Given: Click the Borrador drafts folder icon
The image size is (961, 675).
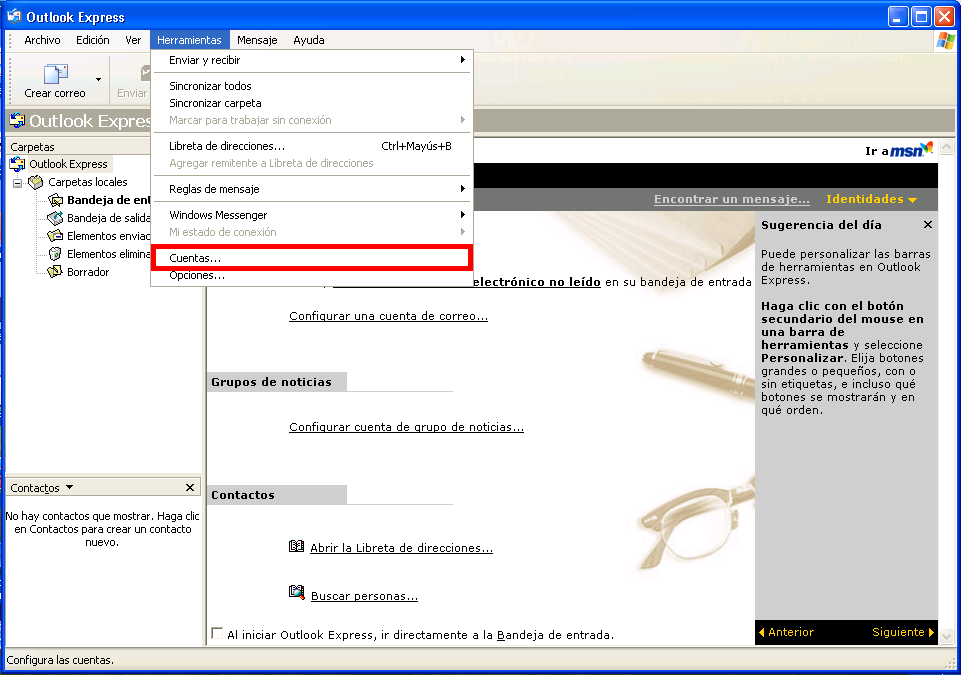Looking at the screenshot, I should point(55,272).
